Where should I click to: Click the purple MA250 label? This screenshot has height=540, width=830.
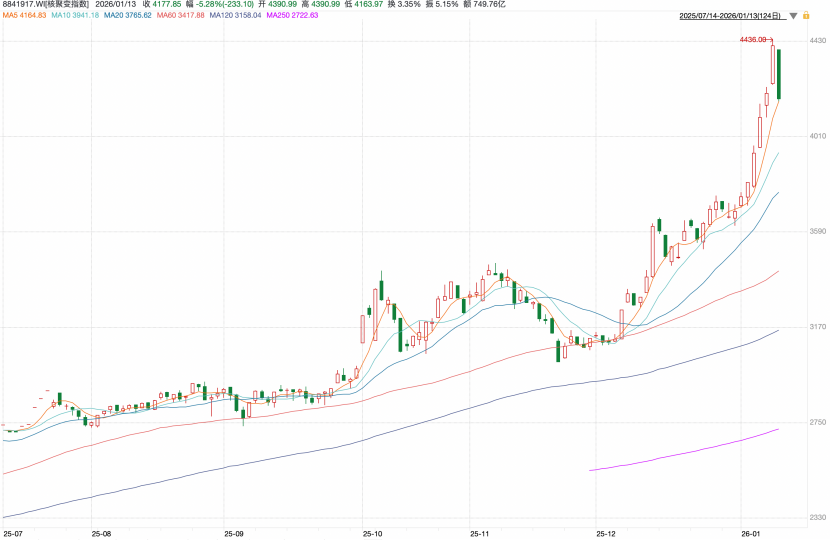click(x=292, y=15)
